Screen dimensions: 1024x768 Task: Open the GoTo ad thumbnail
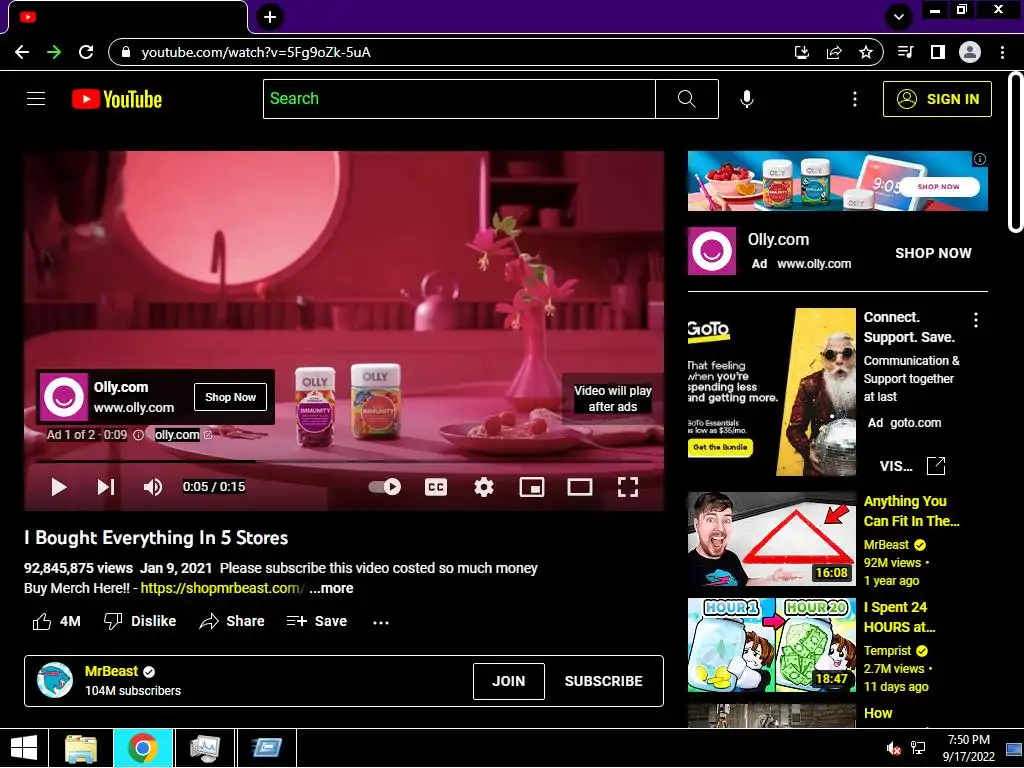click(x=771, y=392)
